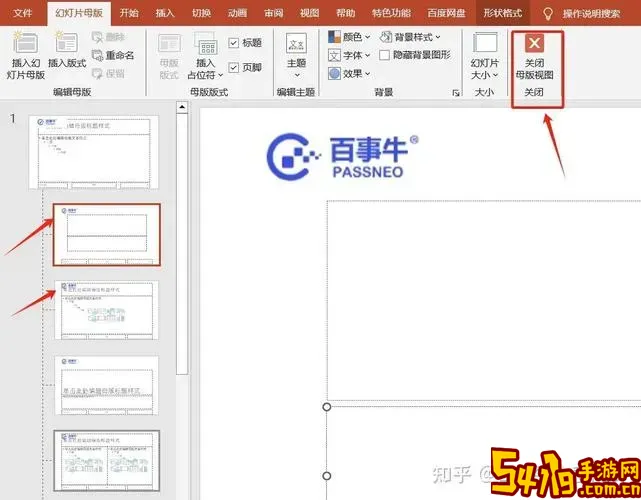Click the thumbnail pane scroll-up arrow
The height and width of the screenshot is (500, 641).
point(182,107)
